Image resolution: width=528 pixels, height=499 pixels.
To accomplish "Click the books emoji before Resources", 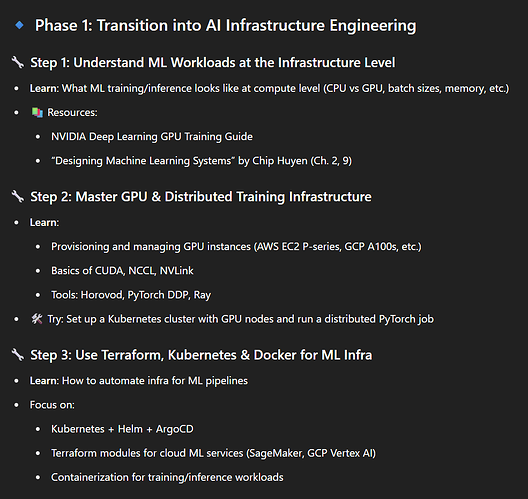I will [37, 112].
